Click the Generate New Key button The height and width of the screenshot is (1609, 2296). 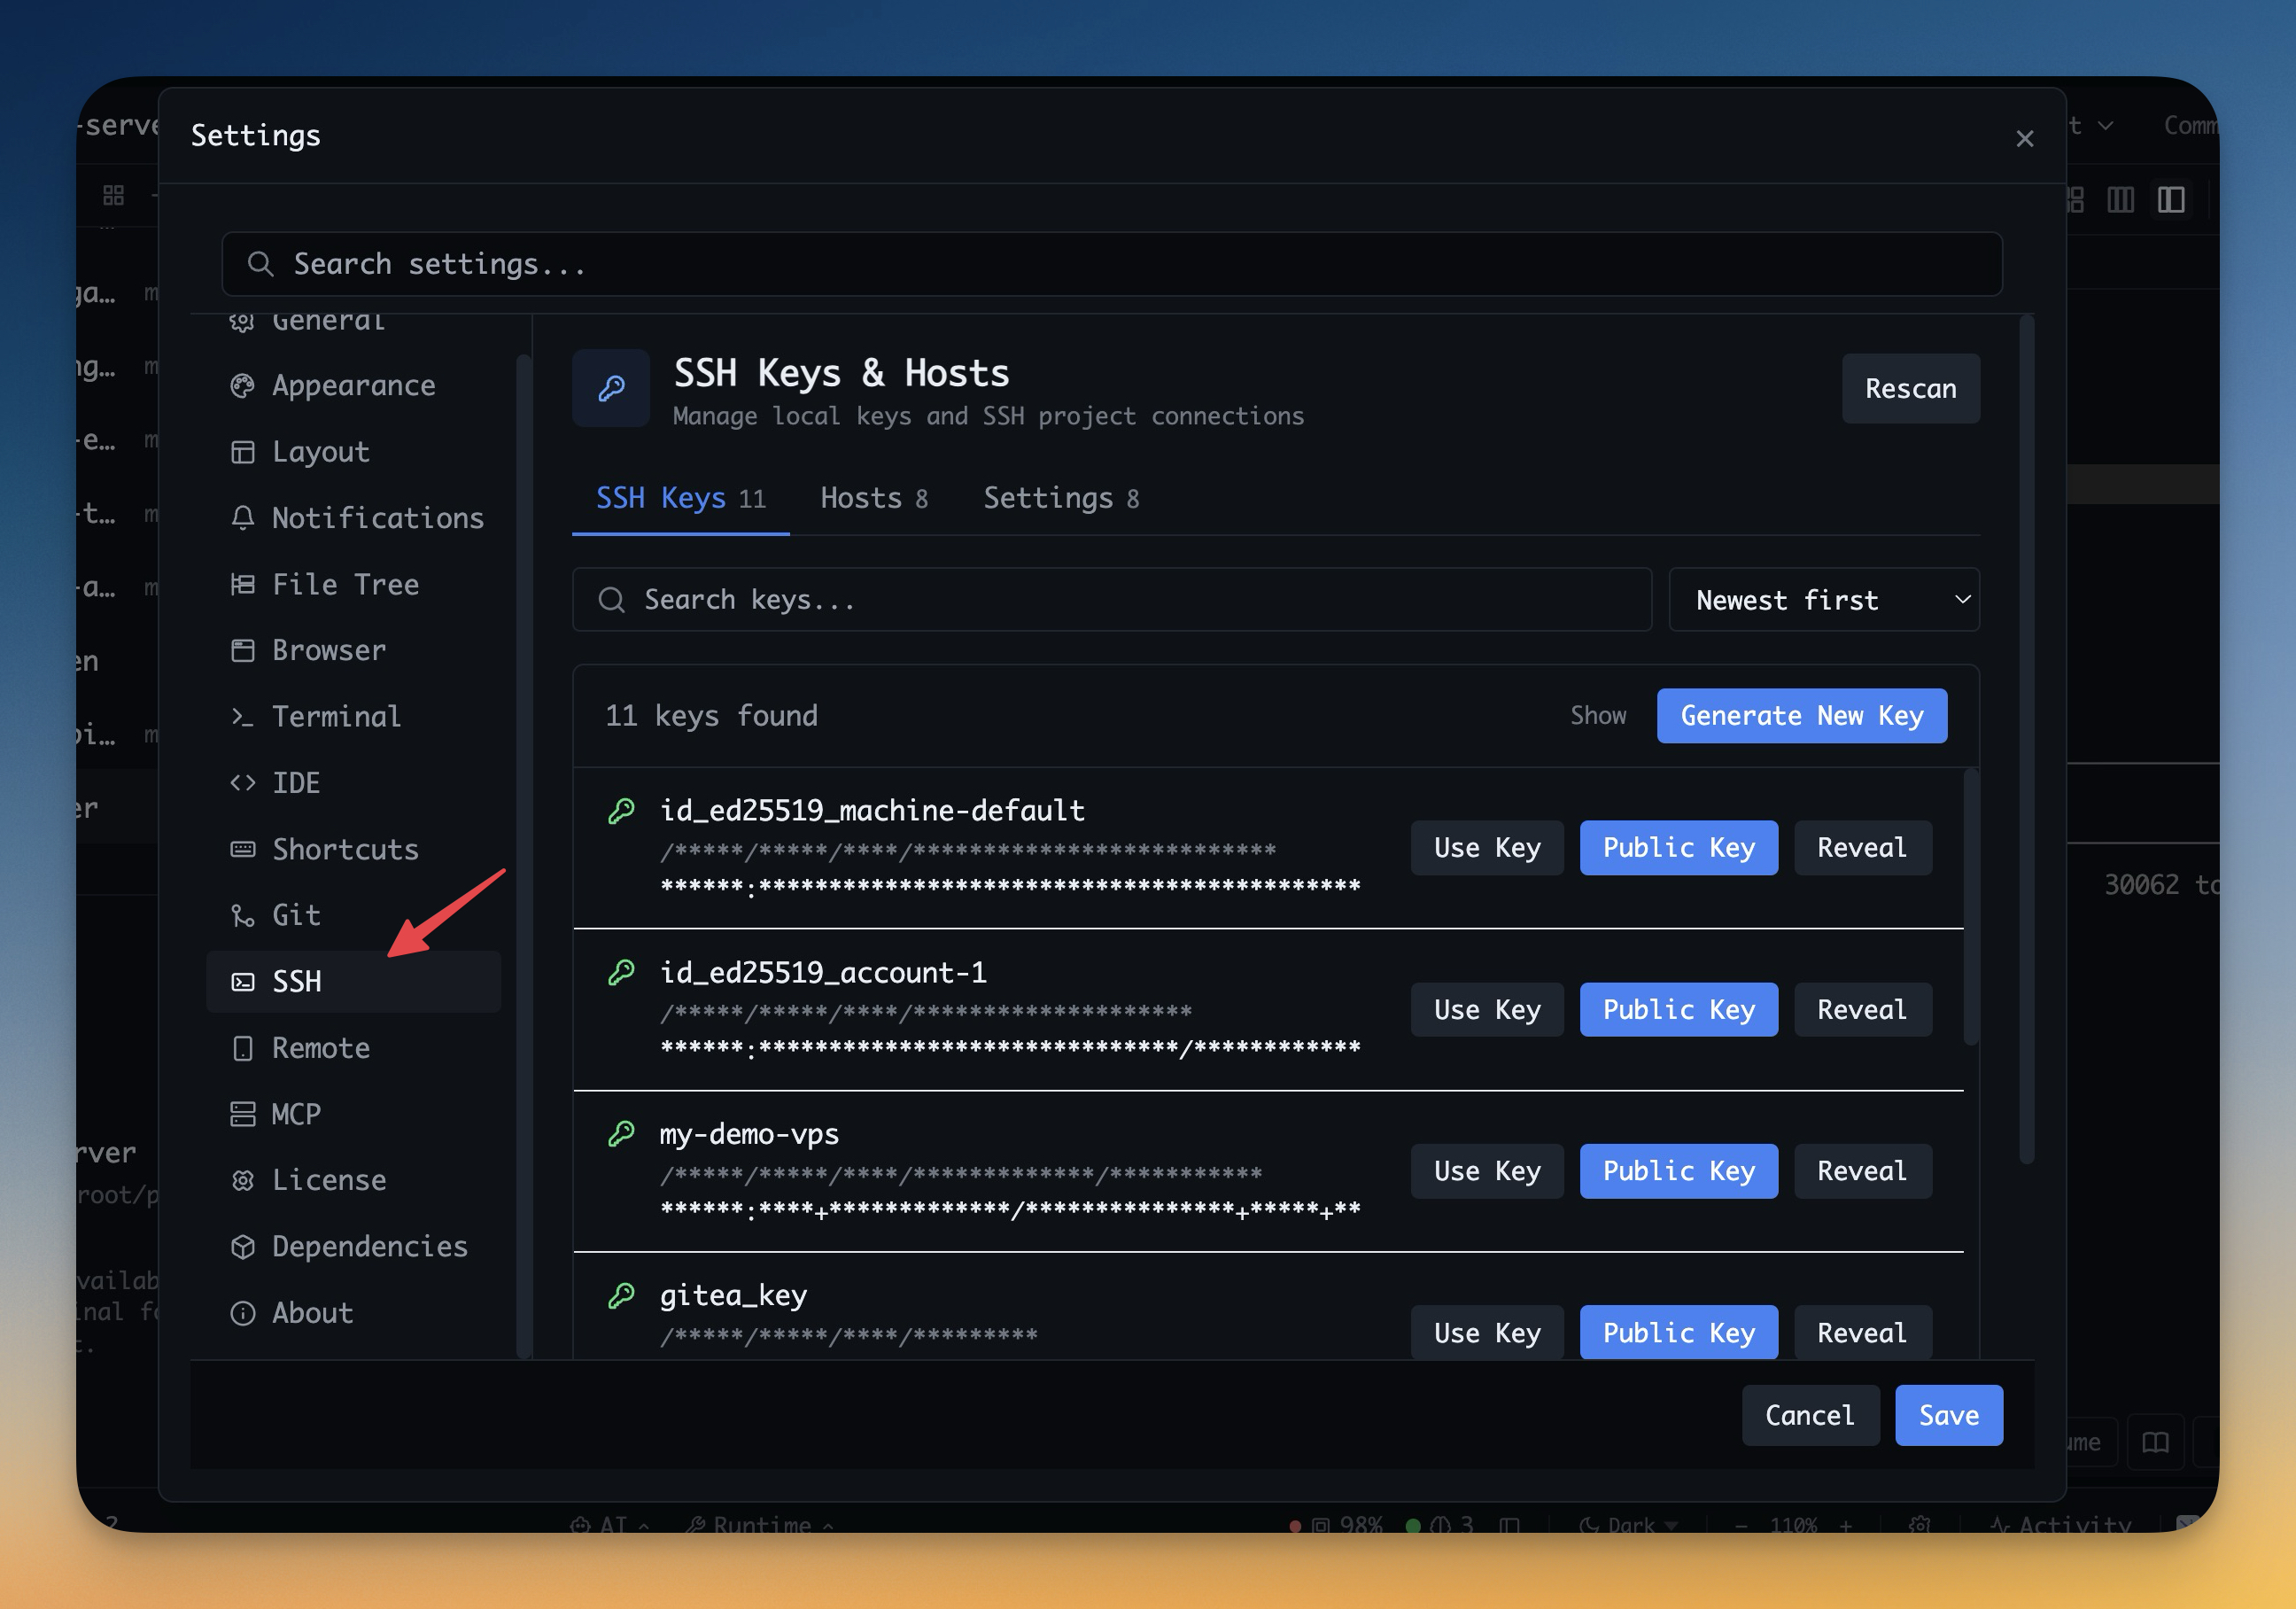pyautogui.click(x=1801, y=715)
